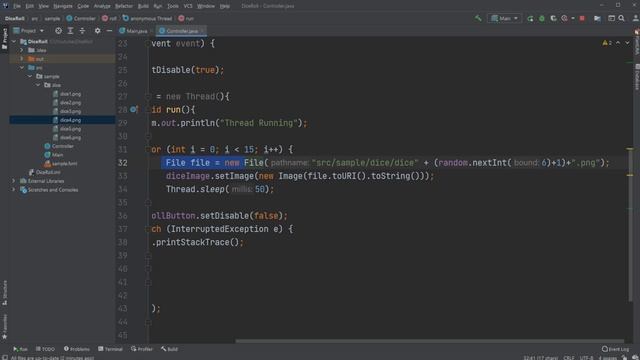Image resolution: width=640 pixels, height=360 pixels.
Task: Click the UTF-8 encoding in status bar
Action: 586,358
